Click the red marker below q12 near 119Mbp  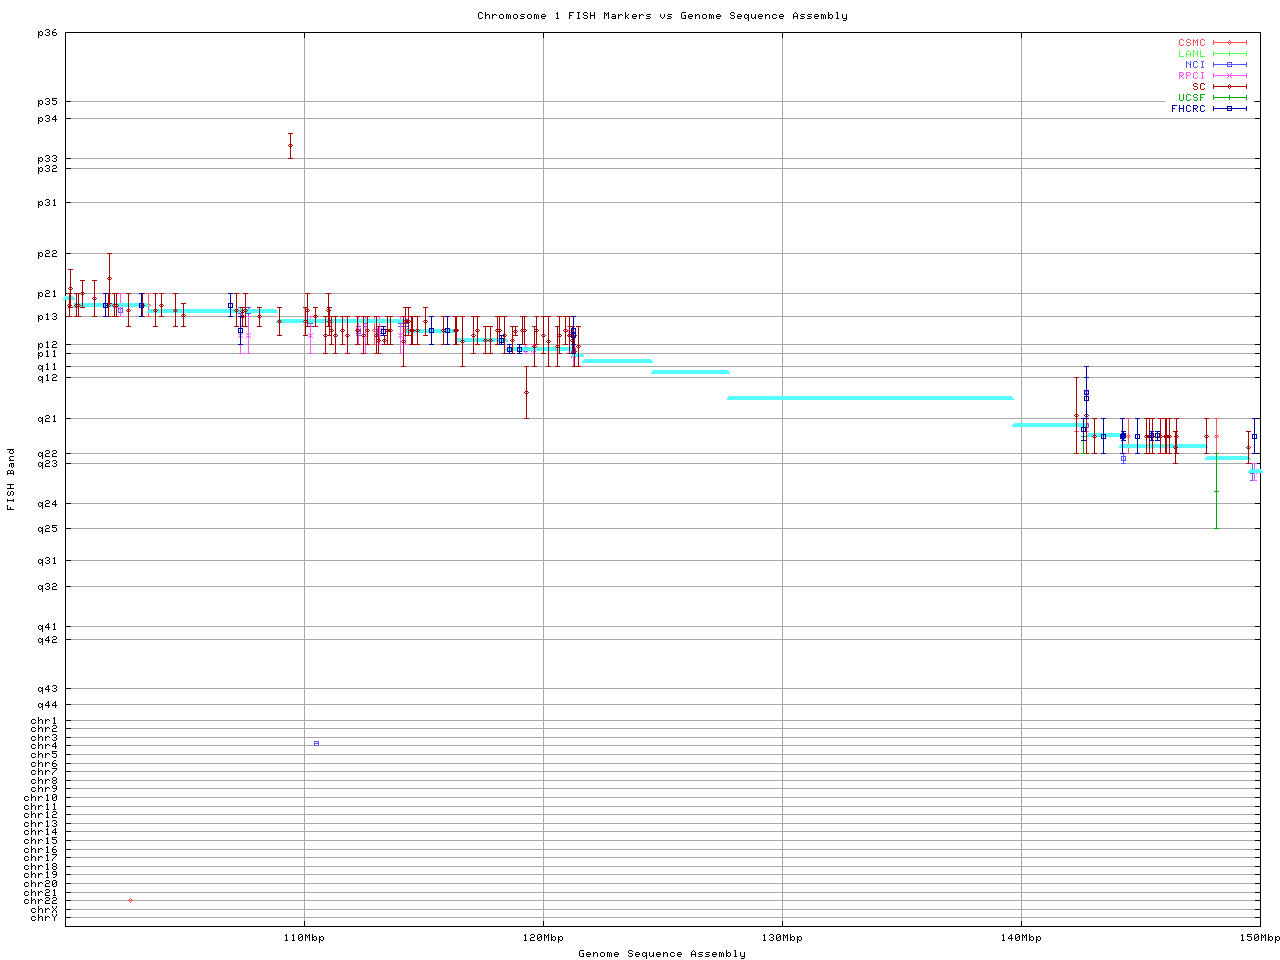(526, 392)
